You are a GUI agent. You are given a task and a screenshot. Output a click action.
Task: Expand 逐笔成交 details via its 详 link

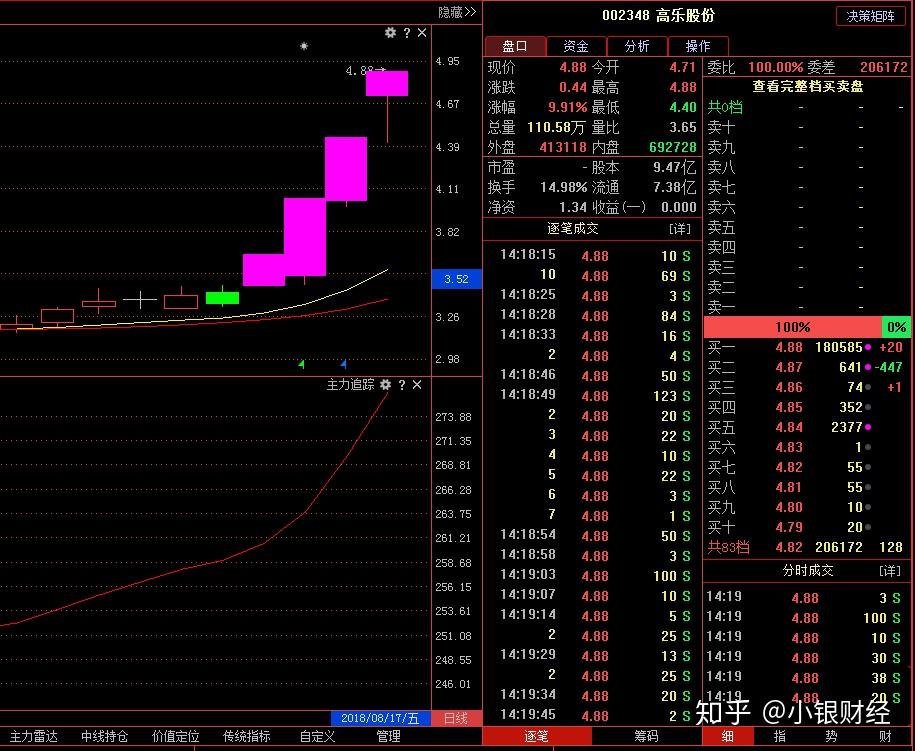point(681,228)
